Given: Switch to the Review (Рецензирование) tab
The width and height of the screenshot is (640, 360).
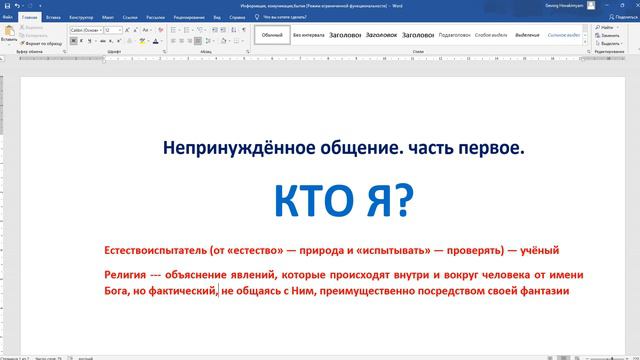Looking at the screenshot, I should click(189, 18).
